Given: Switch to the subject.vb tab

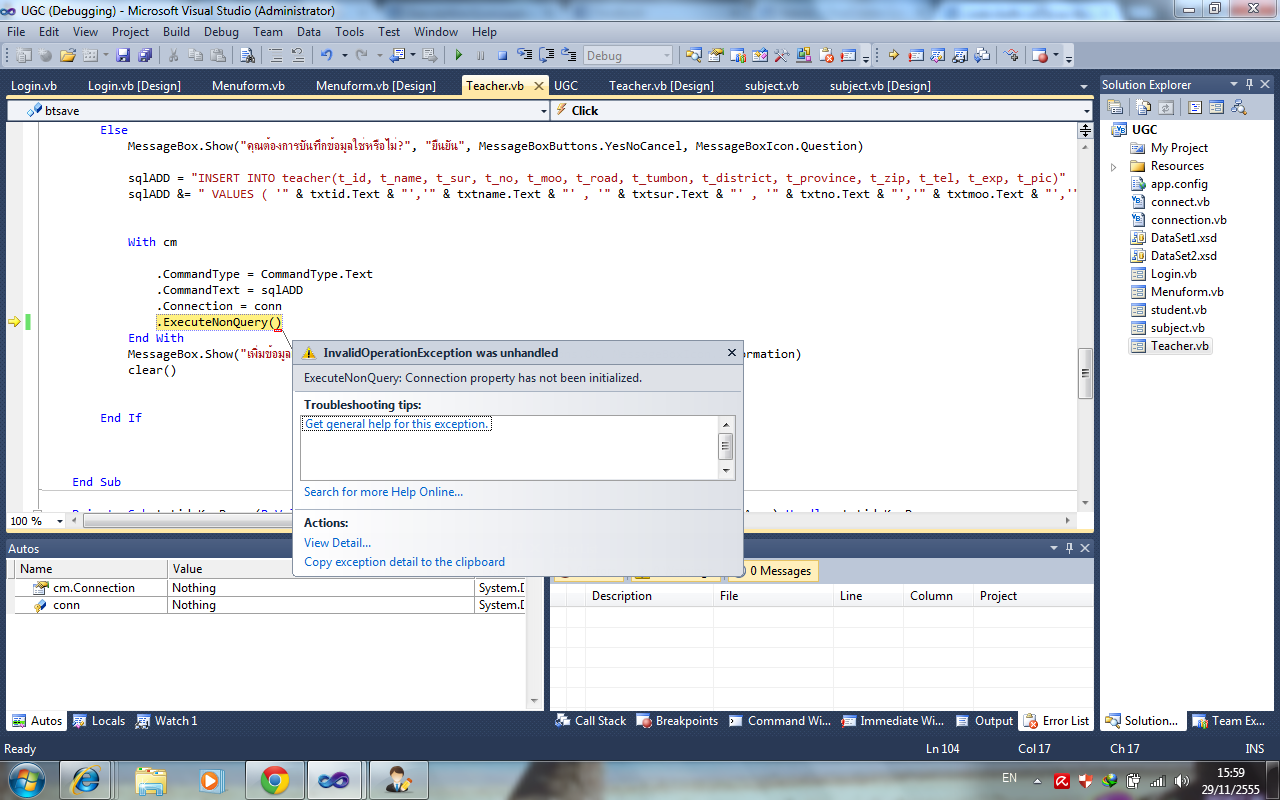Looking at the screenshot, I should pos(771,86).
